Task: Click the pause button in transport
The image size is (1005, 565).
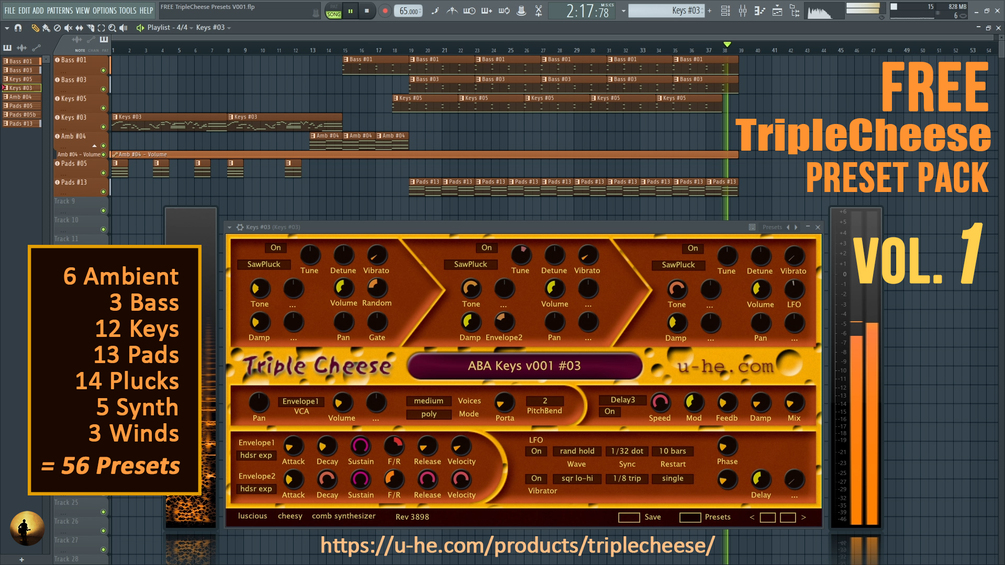Action: tap(351, 11)
